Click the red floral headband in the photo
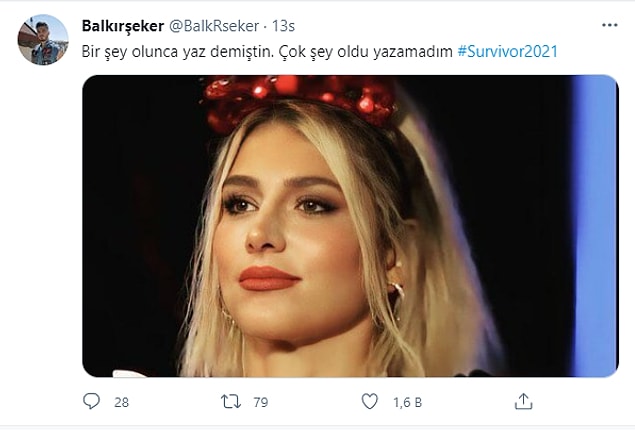635x430 pixels. 300,99
